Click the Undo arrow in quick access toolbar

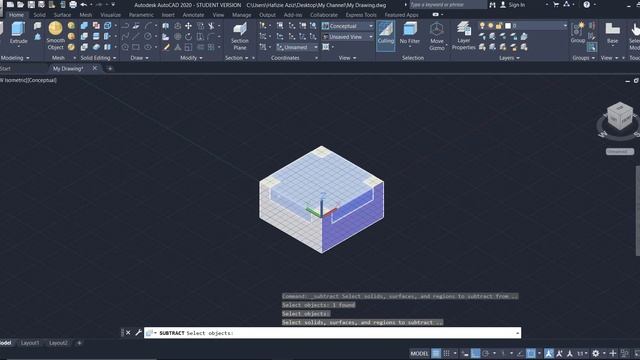[84, 4]
